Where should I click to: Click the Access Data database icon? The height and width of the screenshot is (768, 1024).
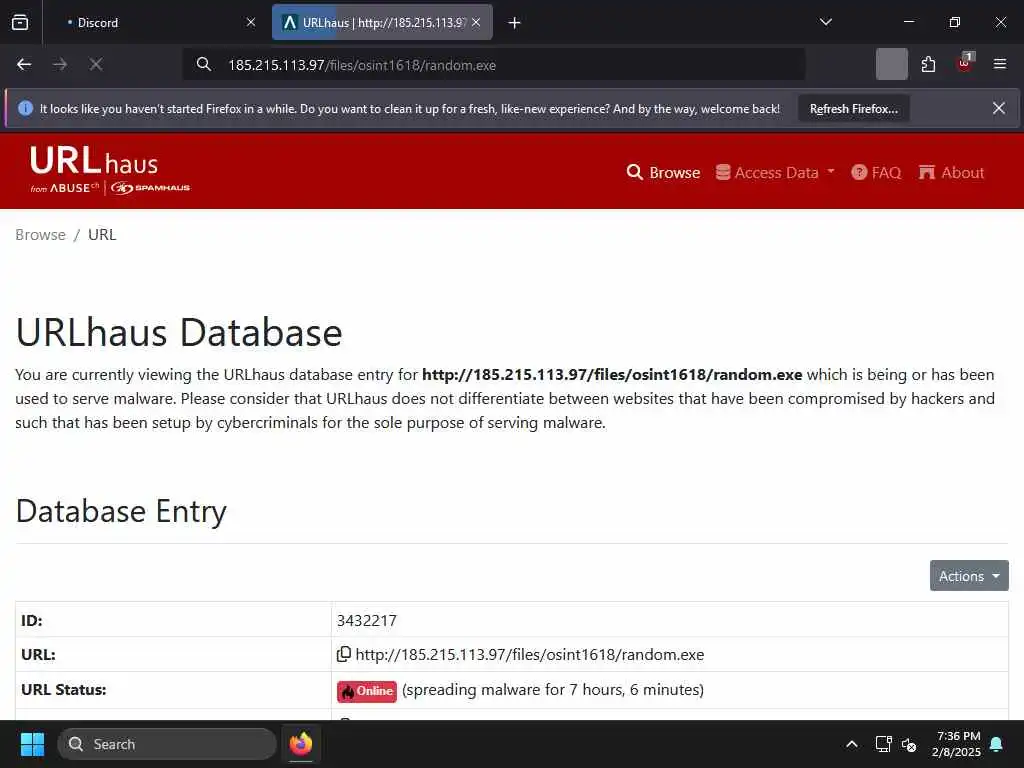pyautogui.click(x=722, y=172)
